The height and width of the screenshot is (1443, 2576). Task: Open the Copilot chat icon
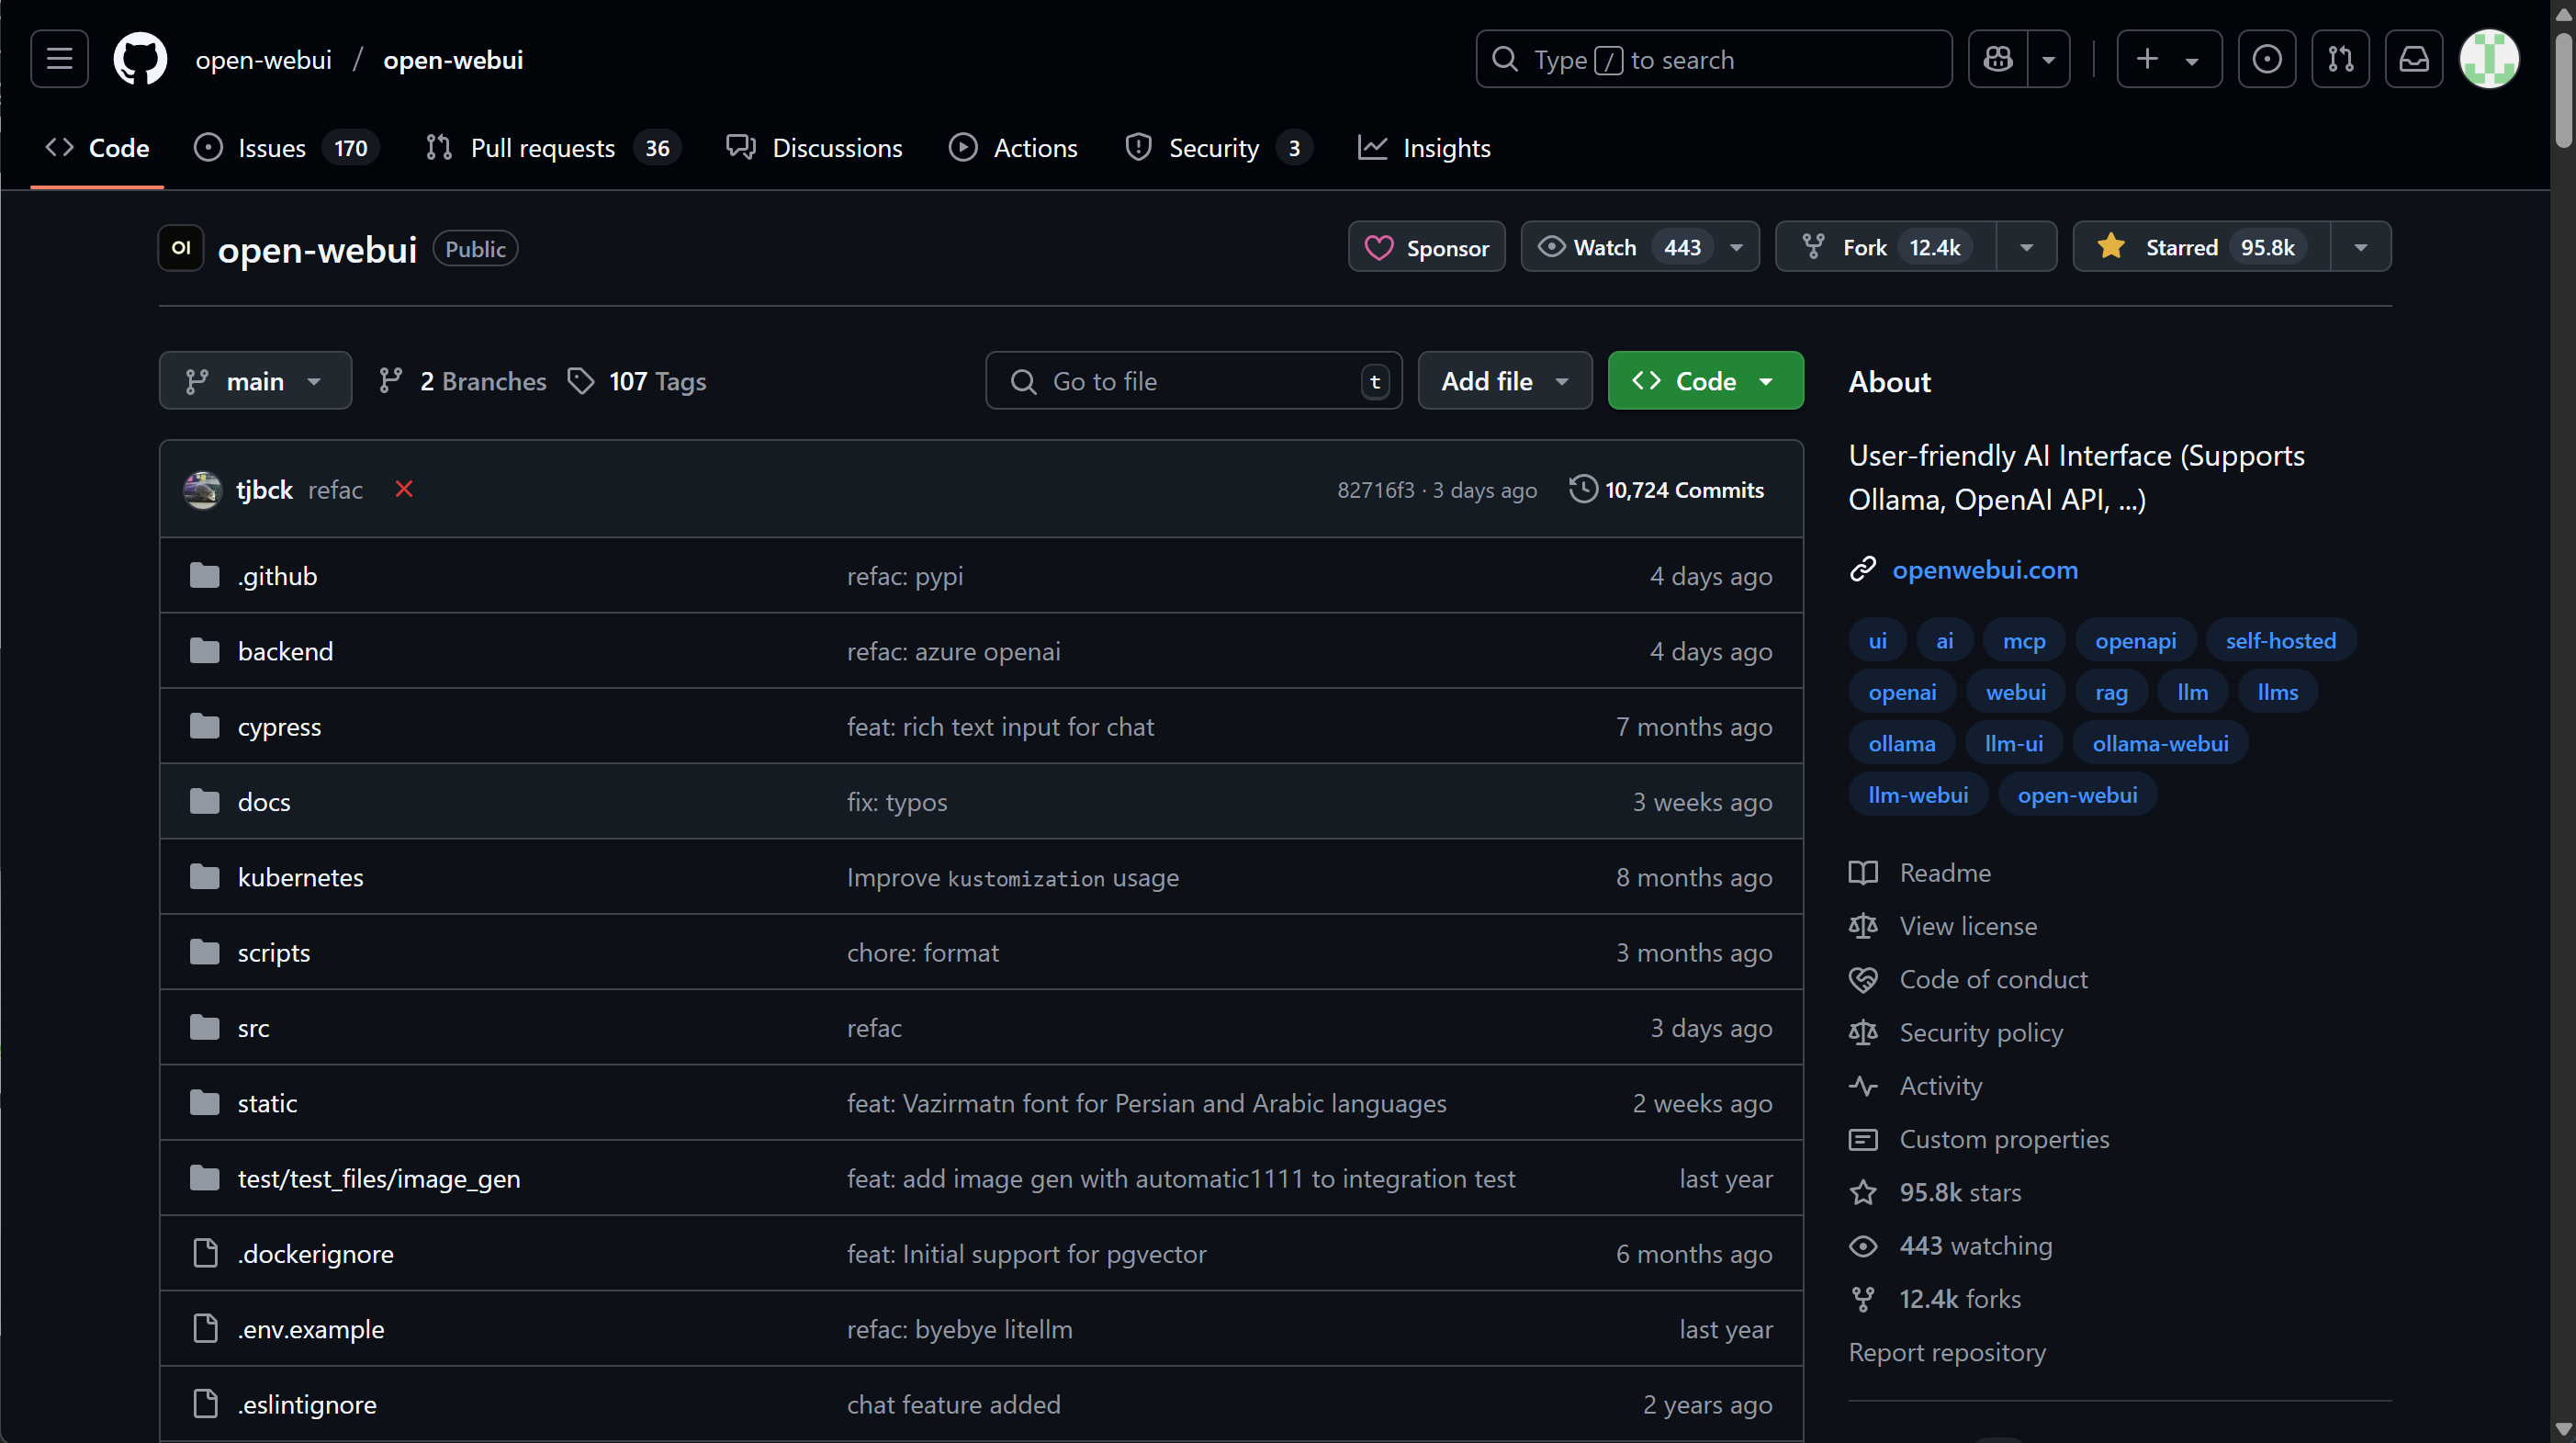1998,59
